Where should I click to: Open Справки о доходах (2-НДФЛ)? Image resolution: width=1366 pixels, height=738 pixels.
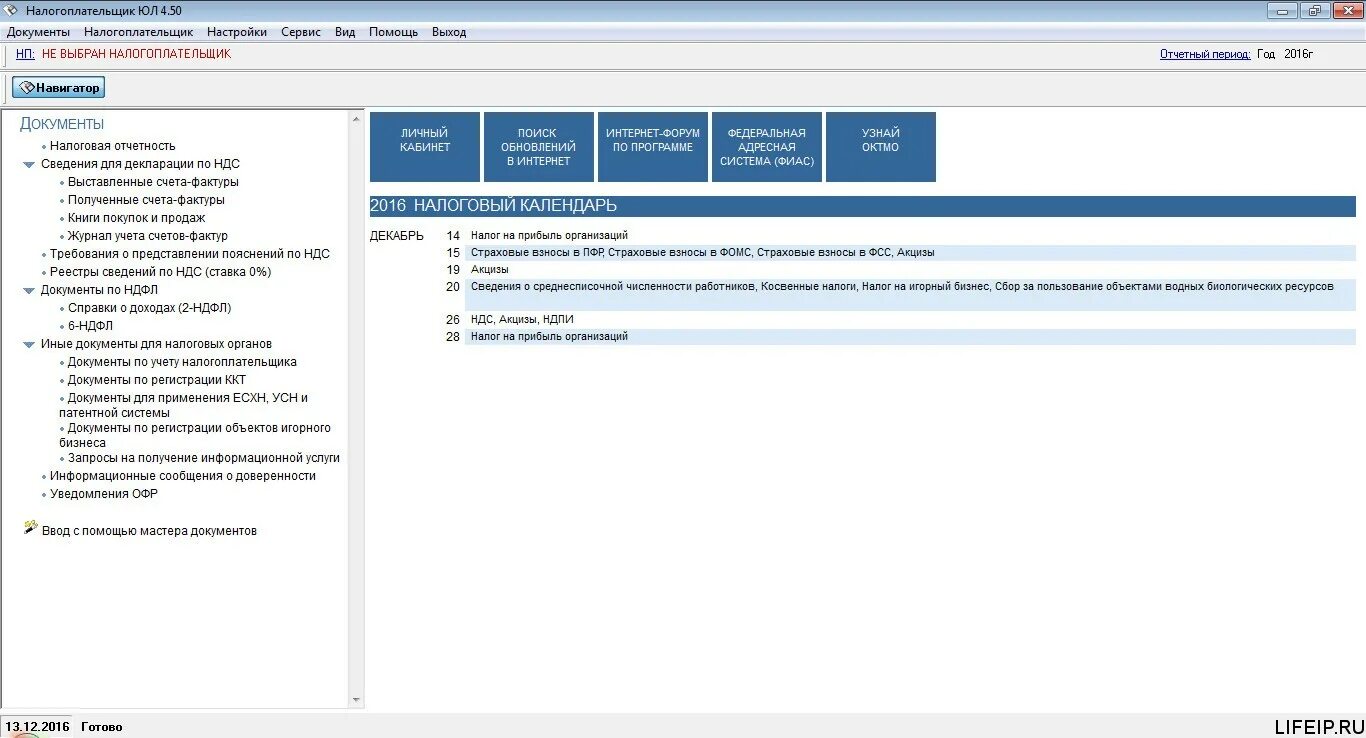click(x=149, y=308)
